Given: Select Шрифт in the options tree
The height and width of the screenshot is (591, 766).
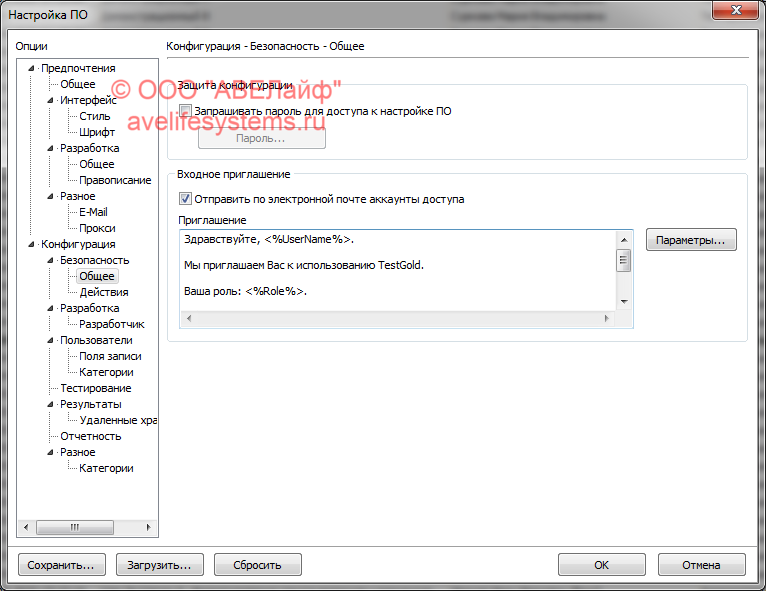Looking at the screenshot, I should click(x=97, y=132).
